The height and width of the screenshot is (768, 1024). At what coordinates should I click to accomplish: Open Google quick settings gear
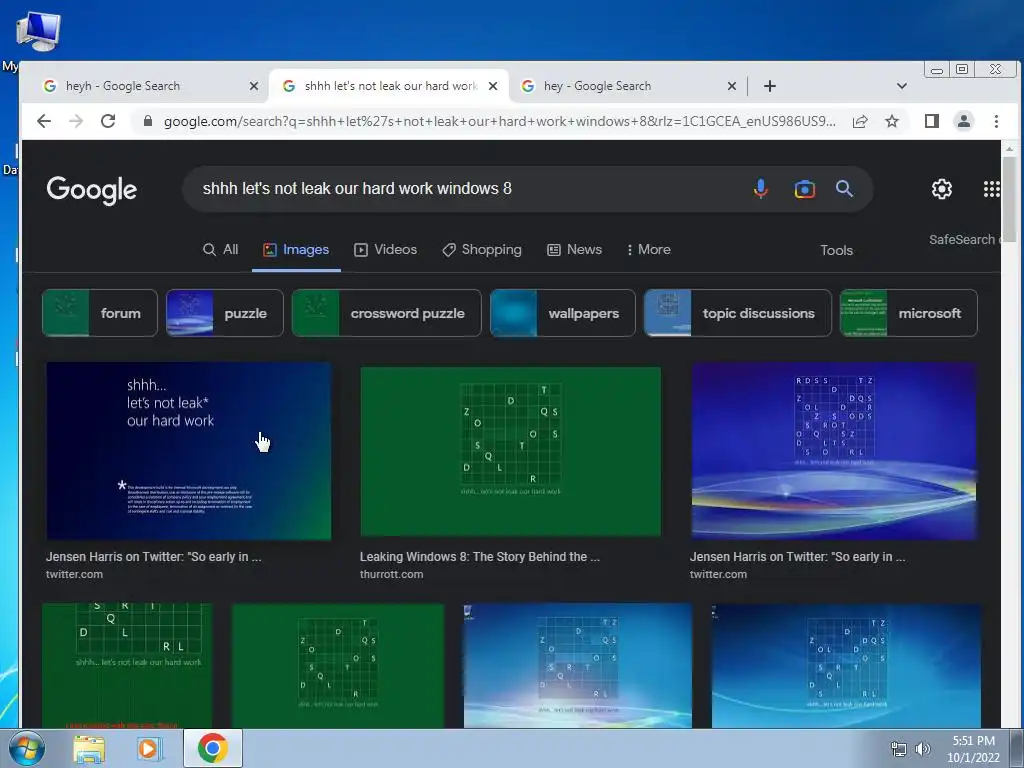point(942,189)
